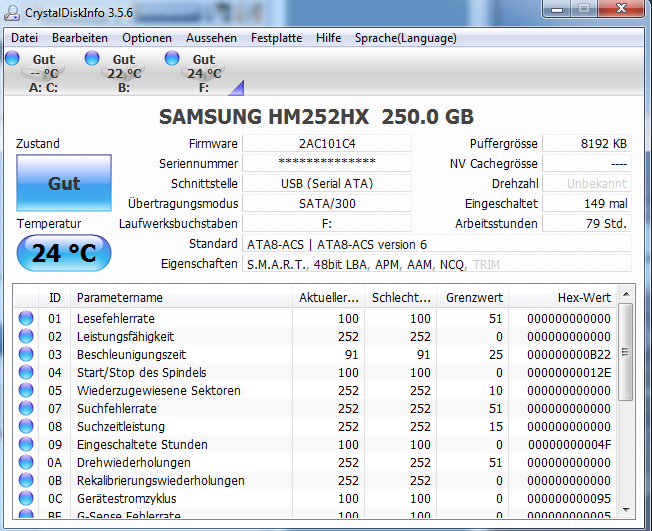Select the Gerätestromzyklus parameter name
652x531 pixels.
(126, 499)
